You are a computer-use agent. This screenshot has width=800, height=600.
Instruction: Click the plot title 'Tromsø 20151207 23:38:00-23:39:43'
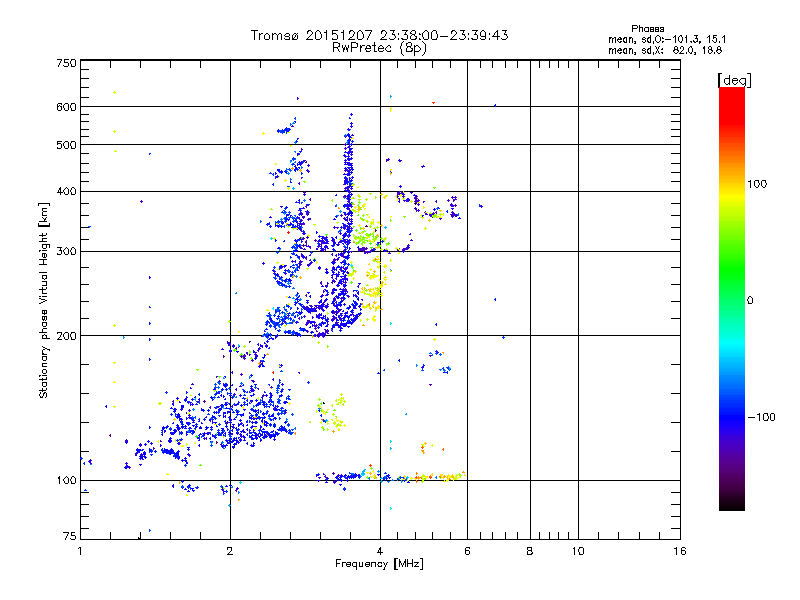(x=379, y=35)
